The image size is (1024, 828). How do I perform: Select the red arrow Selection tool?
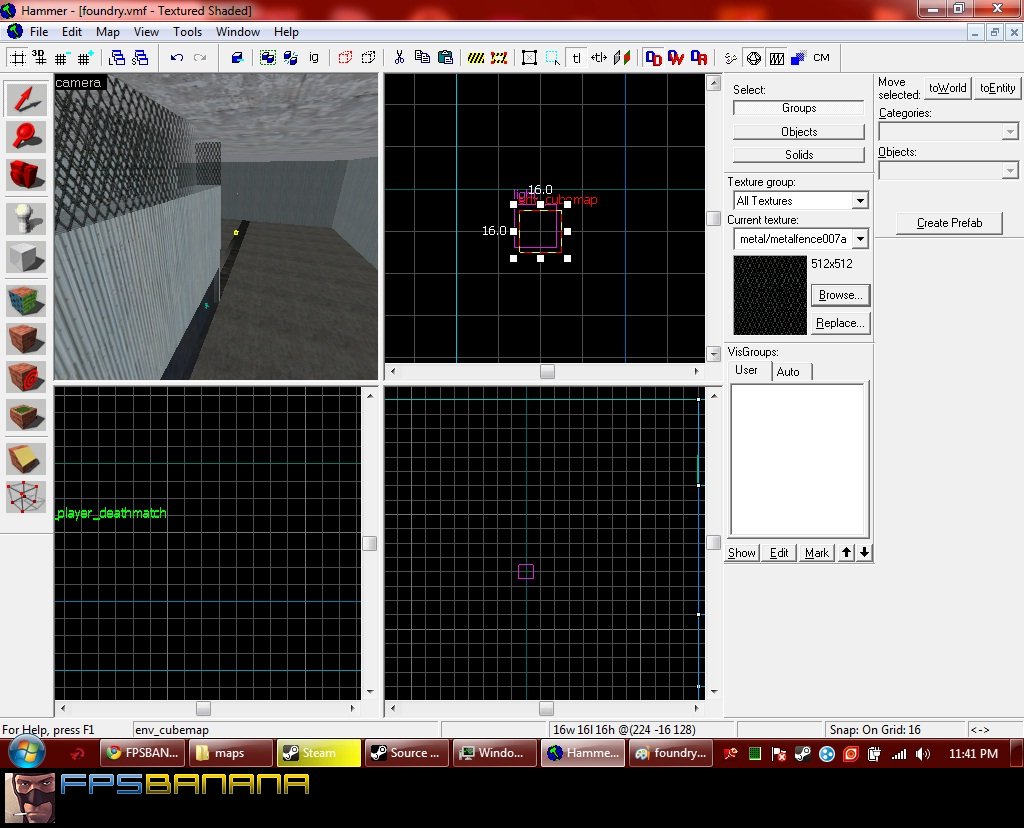coord(26,98)
